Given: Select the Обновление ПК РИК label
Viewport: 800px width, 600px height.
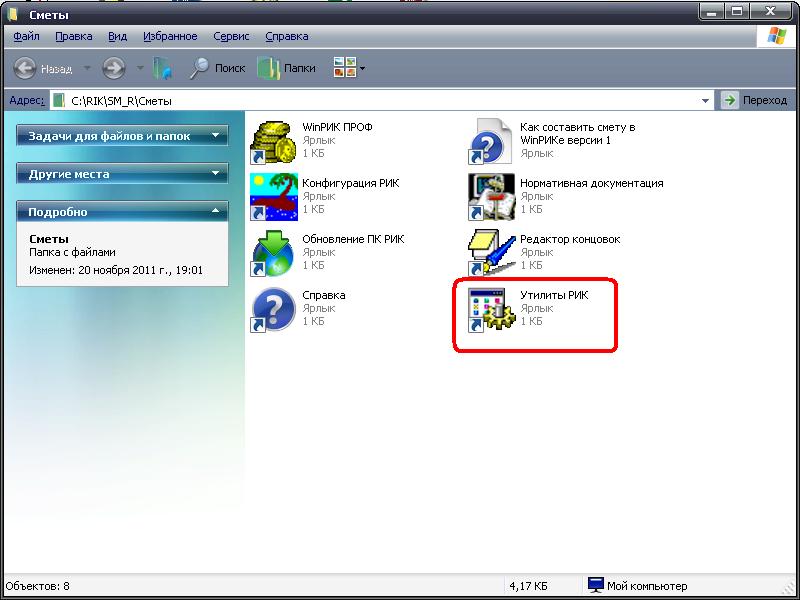Looking at the screenshot, I should click(x=353, y=239).
